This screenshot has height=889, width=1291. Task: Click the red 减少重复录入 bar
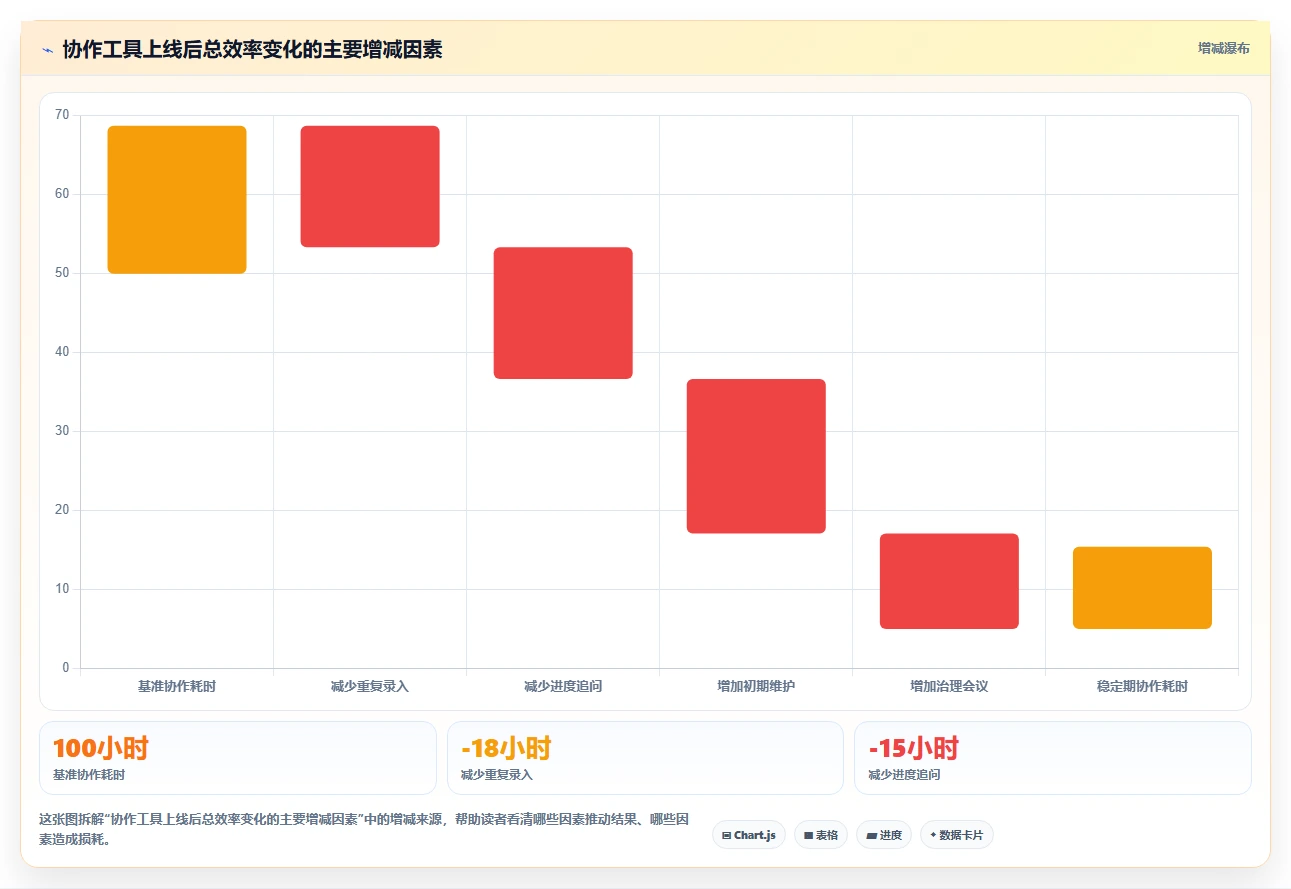point(370,186)
